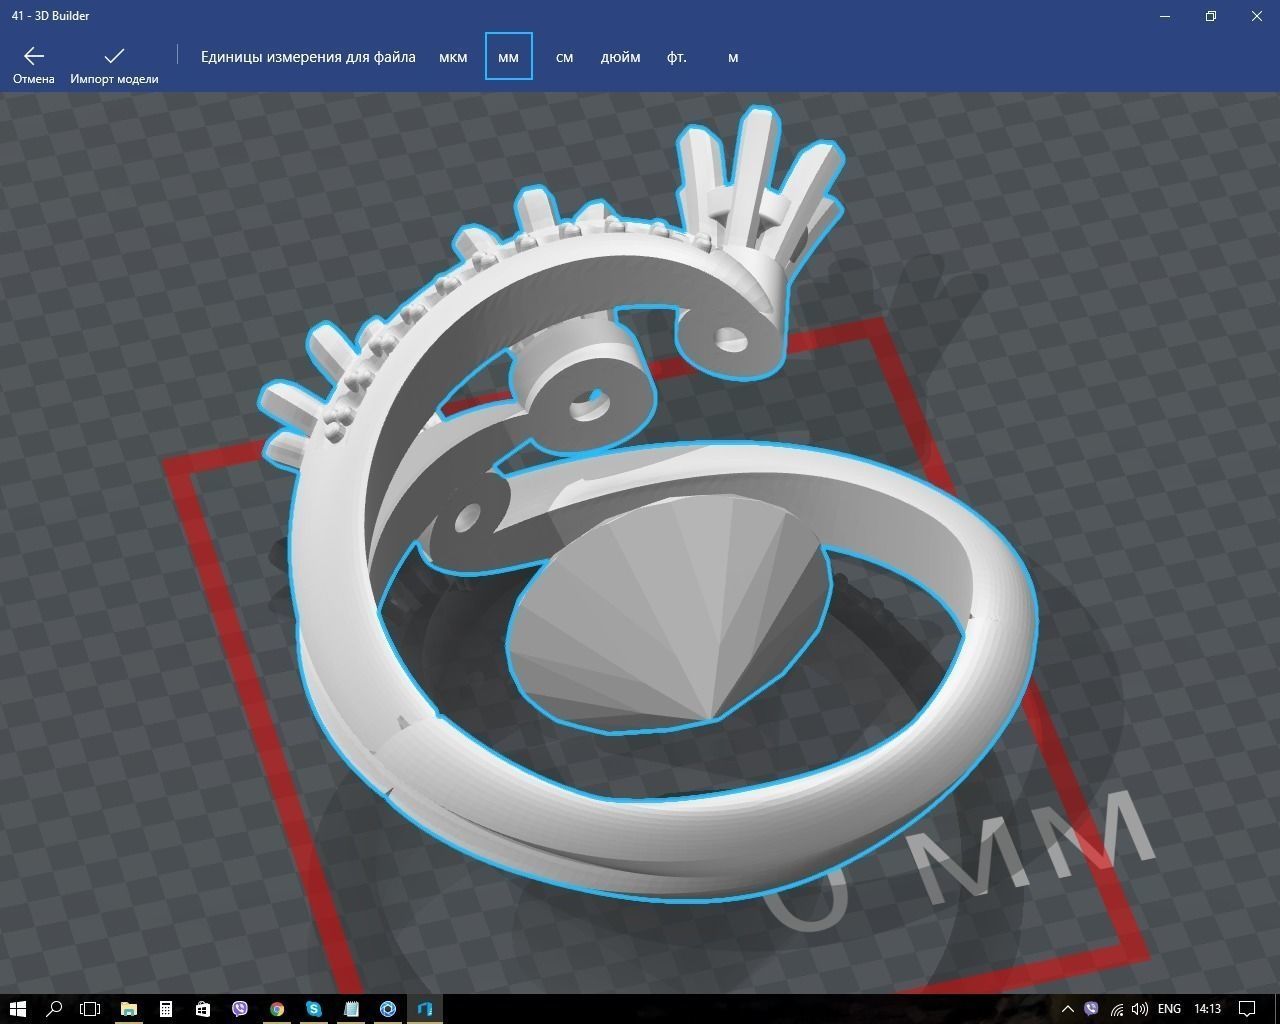1280x1024 pixels.
Task: Open Action Center notifications
Action: (x=1248, y=1009)
